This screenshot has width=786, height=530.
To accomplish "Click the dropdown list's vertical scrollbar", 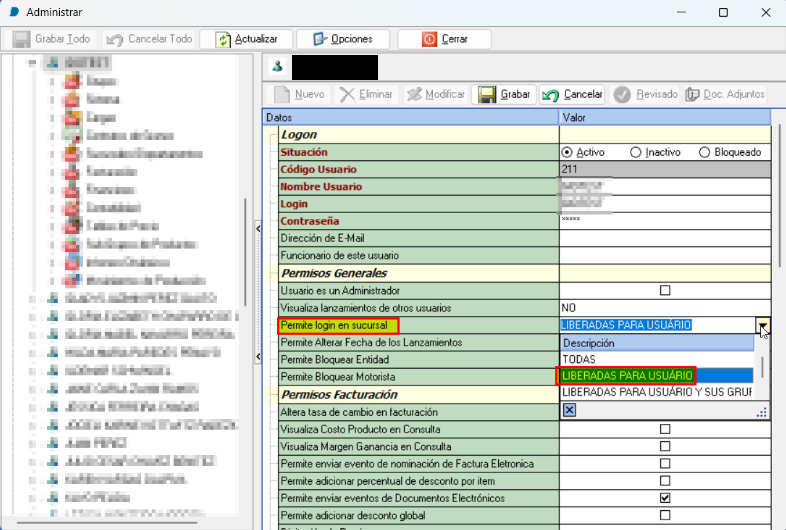I will pyautogui.click(x=762, y=367).
